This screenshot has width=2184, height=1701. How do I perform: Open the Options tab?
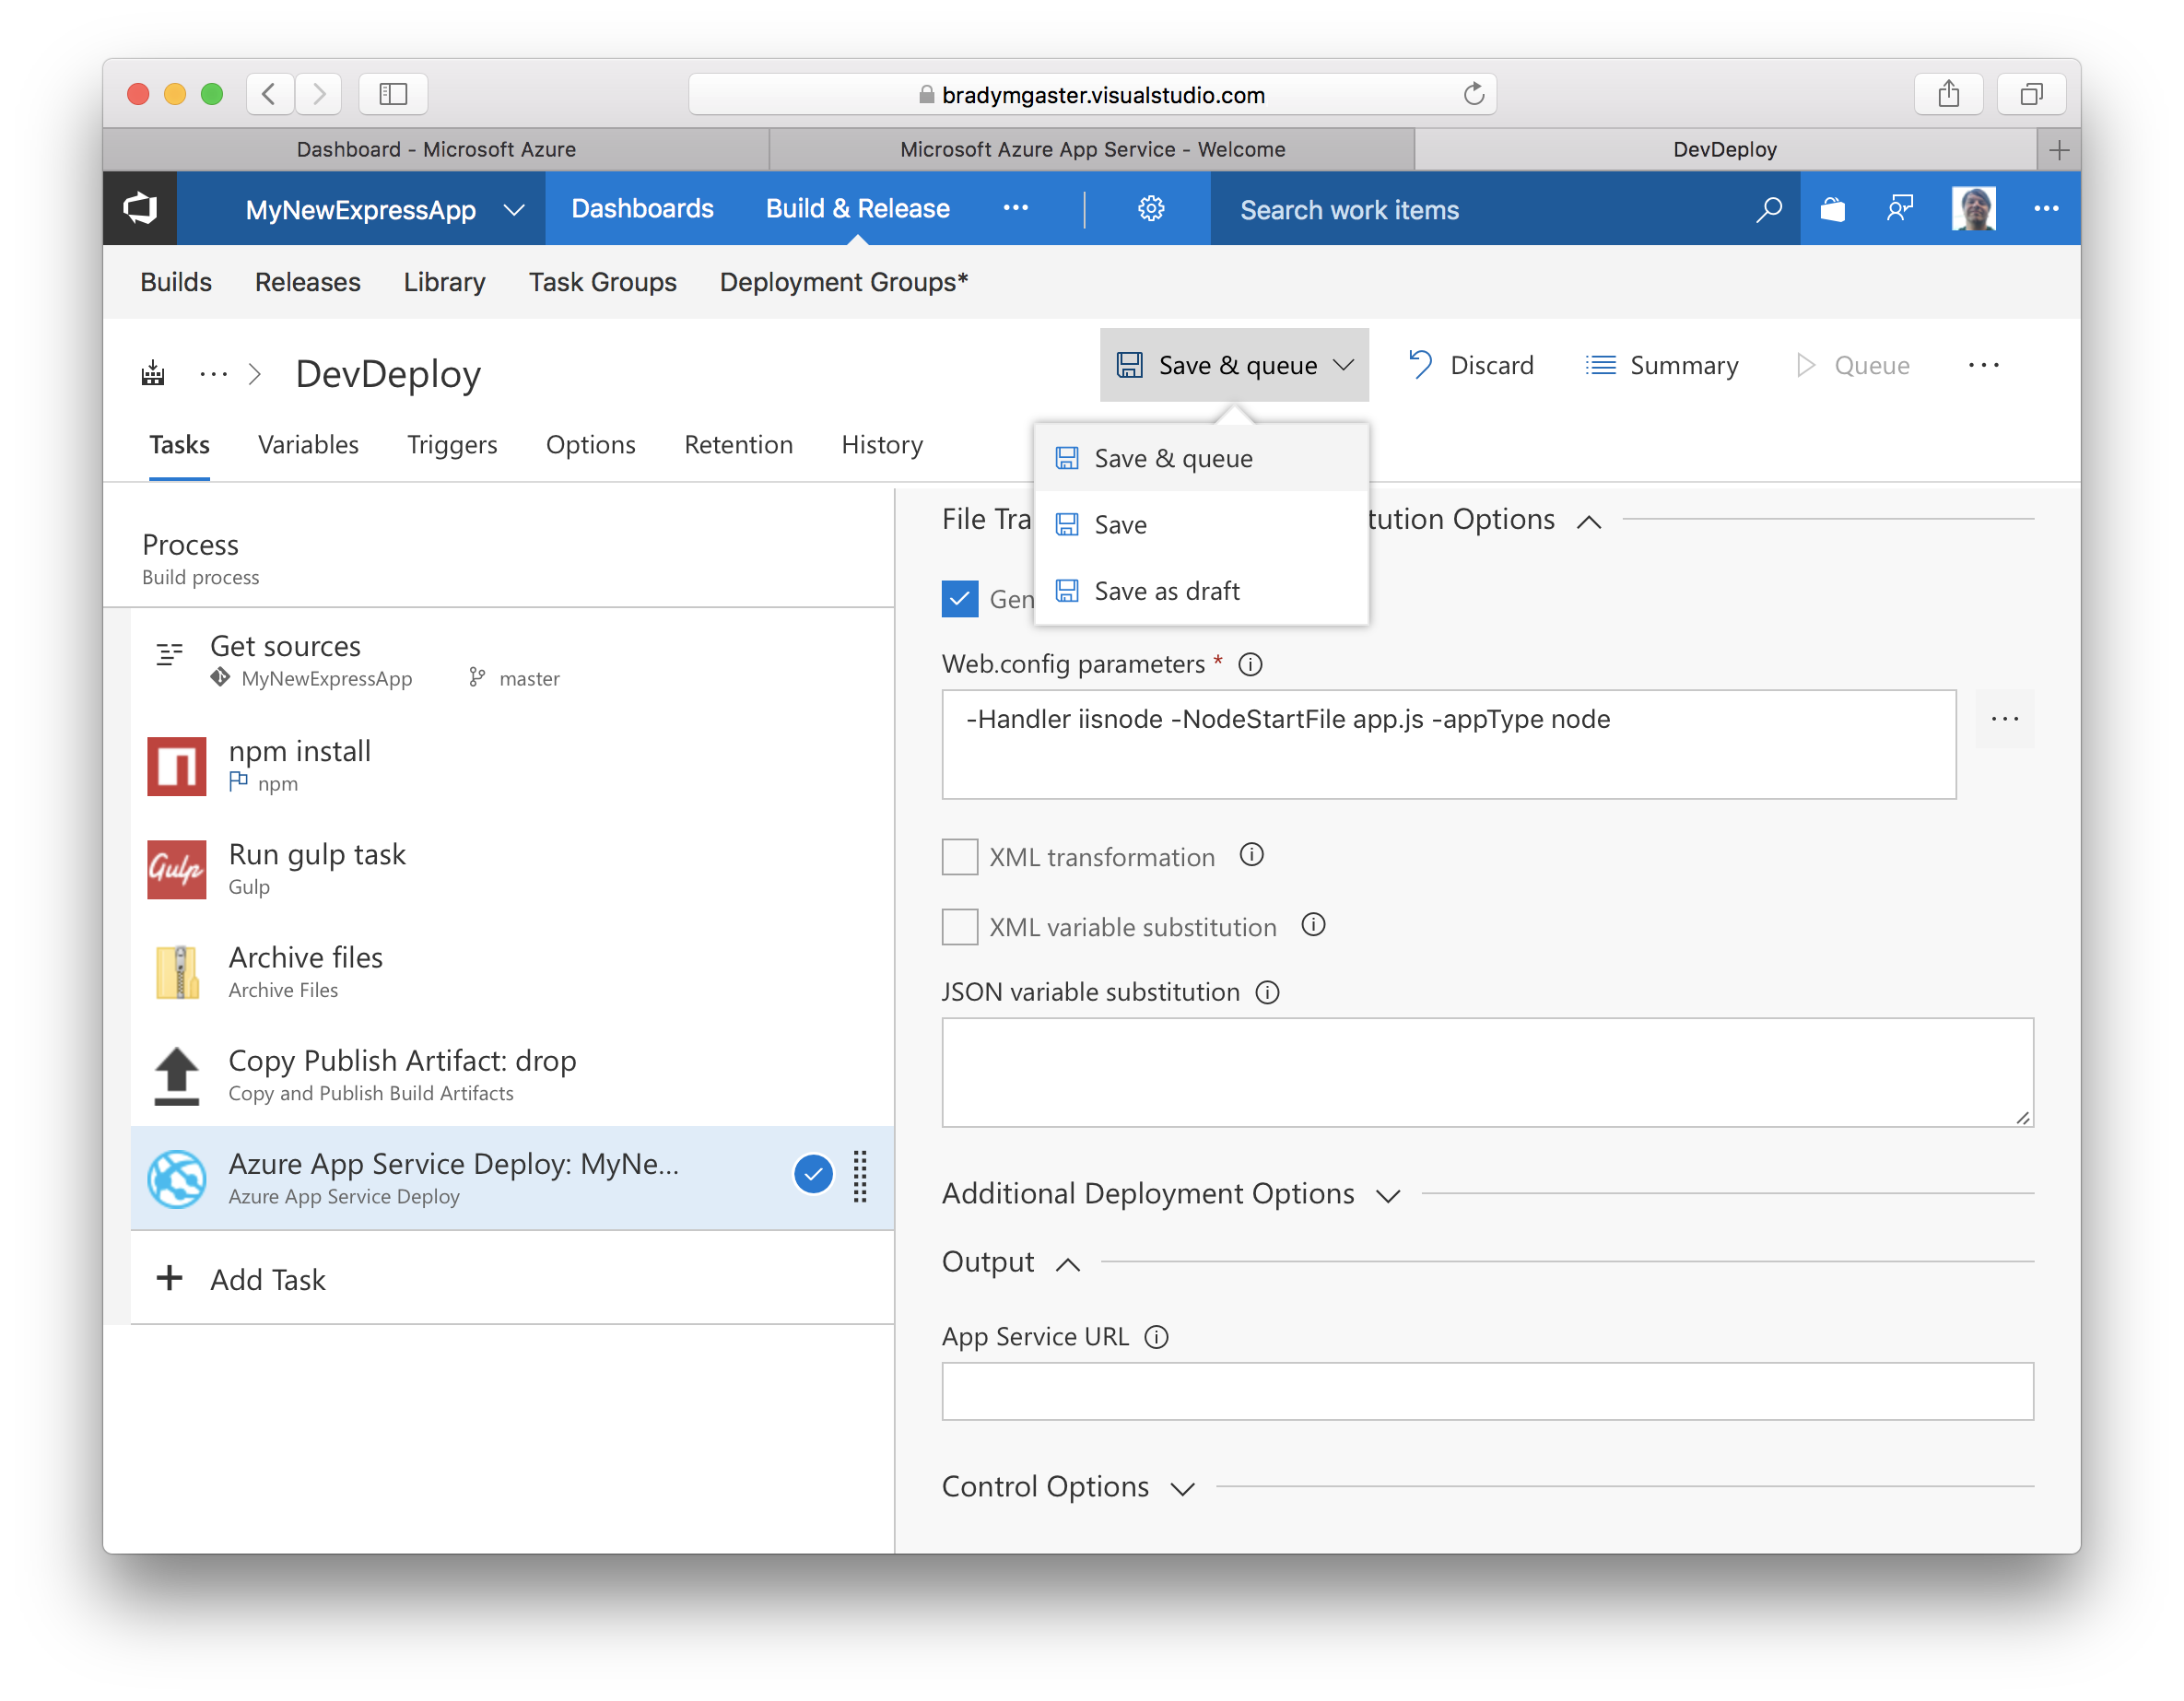pos(590,444)
